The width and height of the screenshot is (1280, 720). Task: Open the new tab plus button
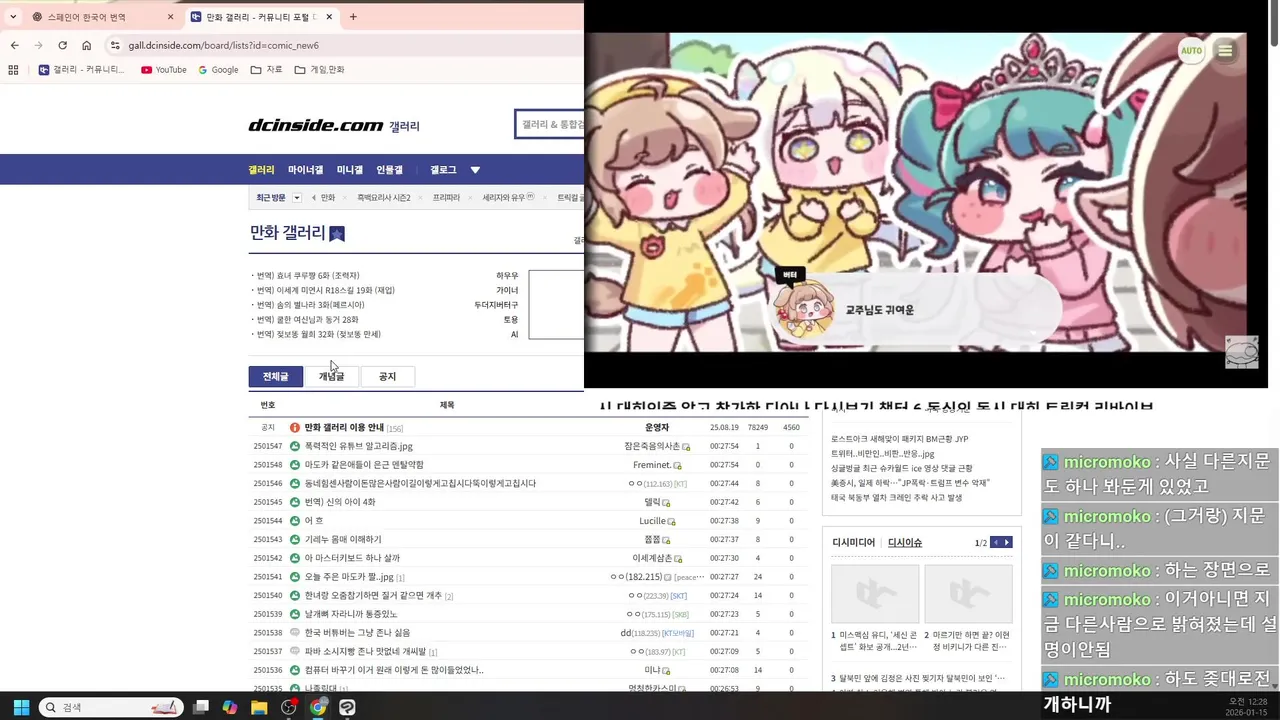click(x=353, y=17)
